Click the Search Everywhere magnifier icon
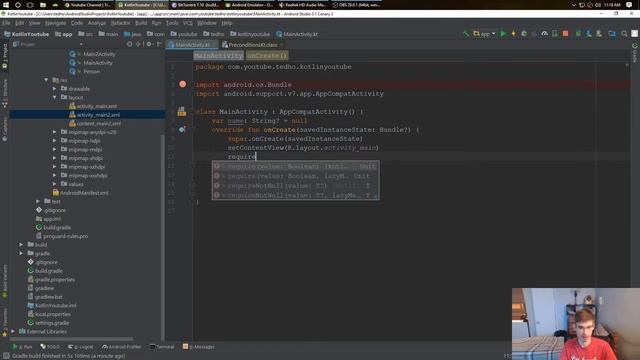The width and height of the screenshot is (640, 360). [624, 34]
